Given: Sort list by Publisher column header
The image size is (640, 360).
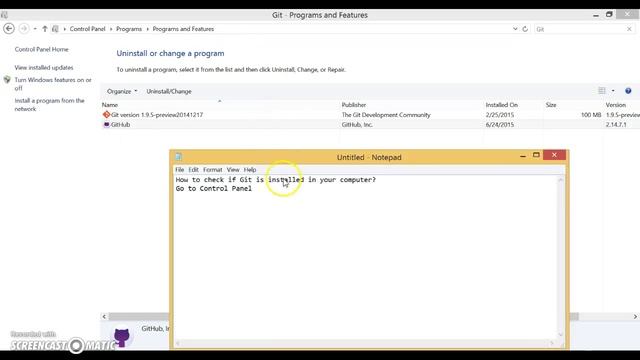Looking at the screenshot, I should [354, 105].
